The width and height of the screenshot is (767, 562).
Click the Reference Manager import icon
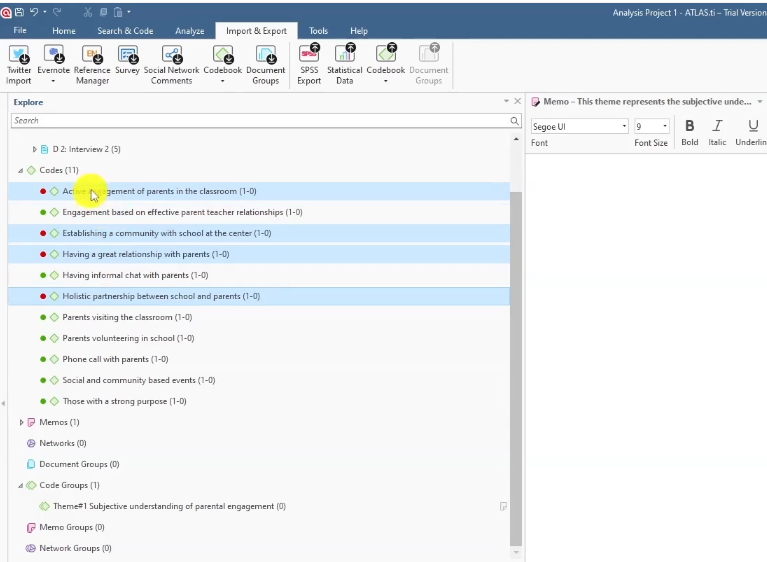(92, 55)
